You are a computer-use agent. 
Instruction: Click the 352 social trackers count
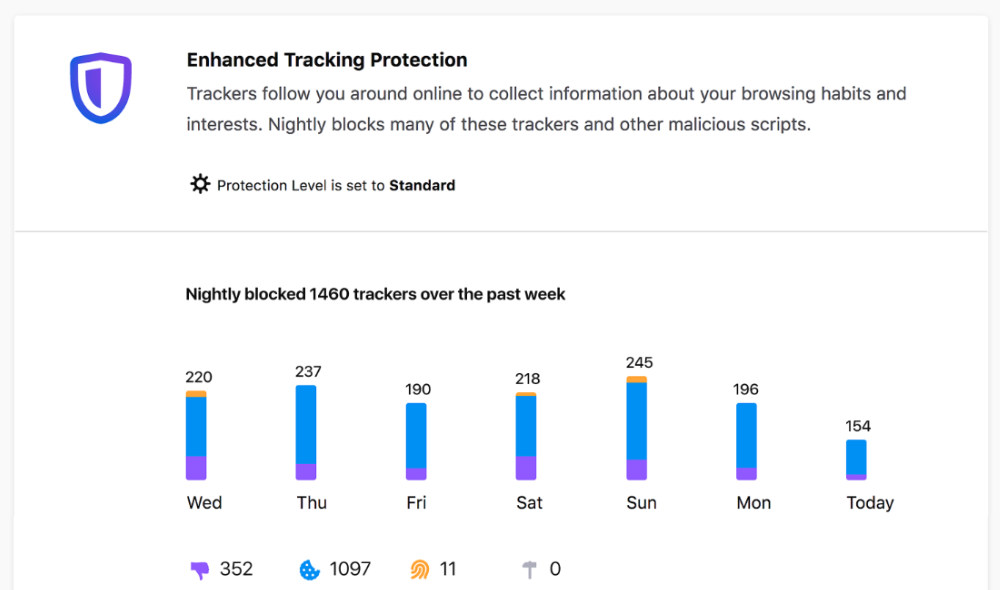click(236, 569)
